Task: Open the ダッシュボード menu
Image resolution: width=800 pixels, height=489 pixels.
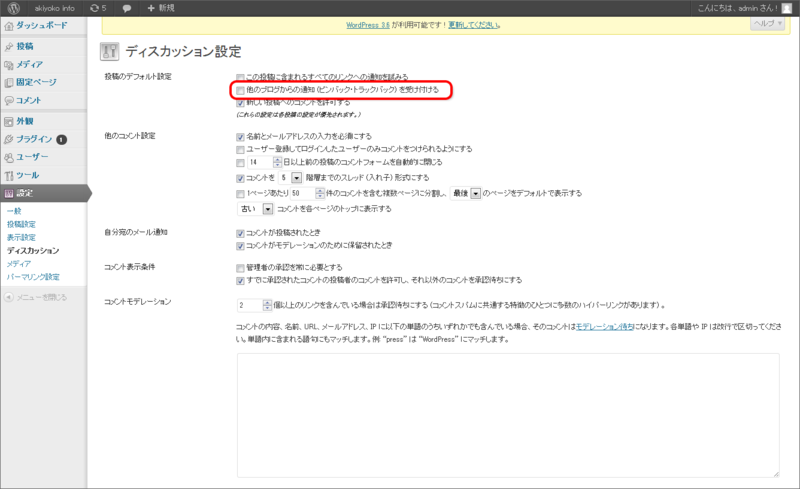Action: click(43, 26)
